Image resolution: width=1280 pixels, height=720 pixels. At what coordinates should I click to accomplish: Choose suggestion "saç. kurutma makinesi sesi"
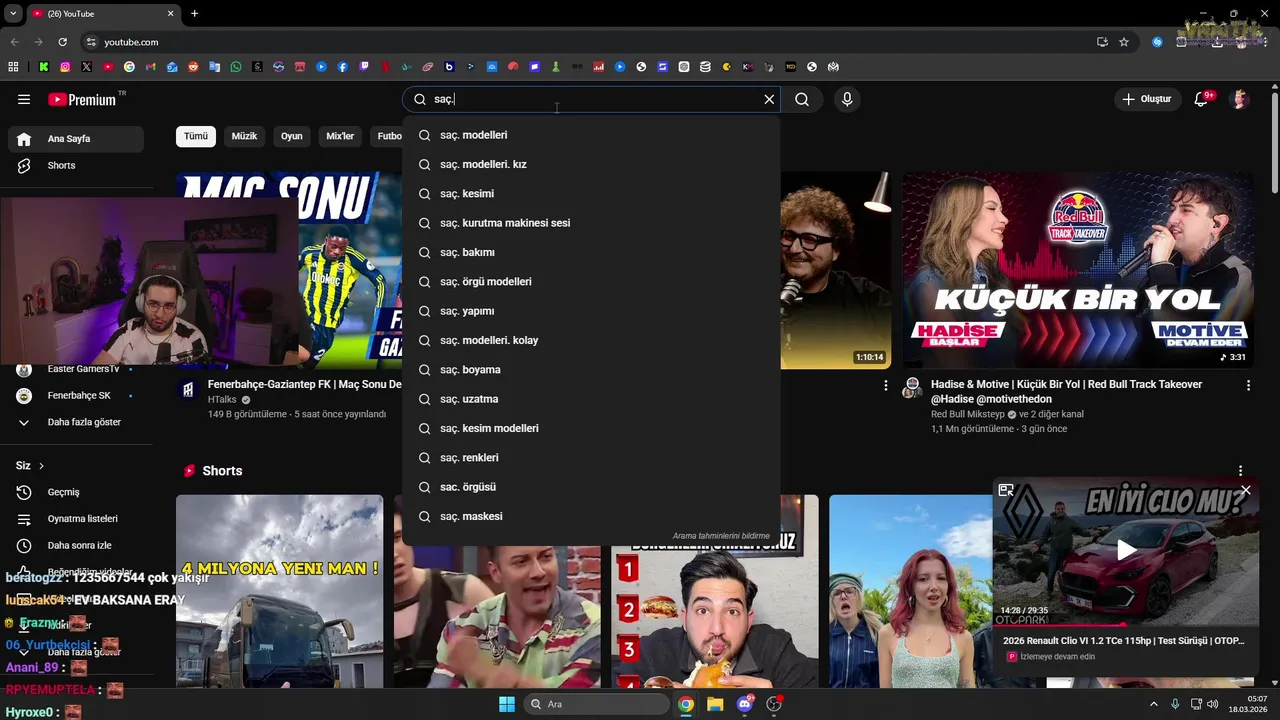591,223
